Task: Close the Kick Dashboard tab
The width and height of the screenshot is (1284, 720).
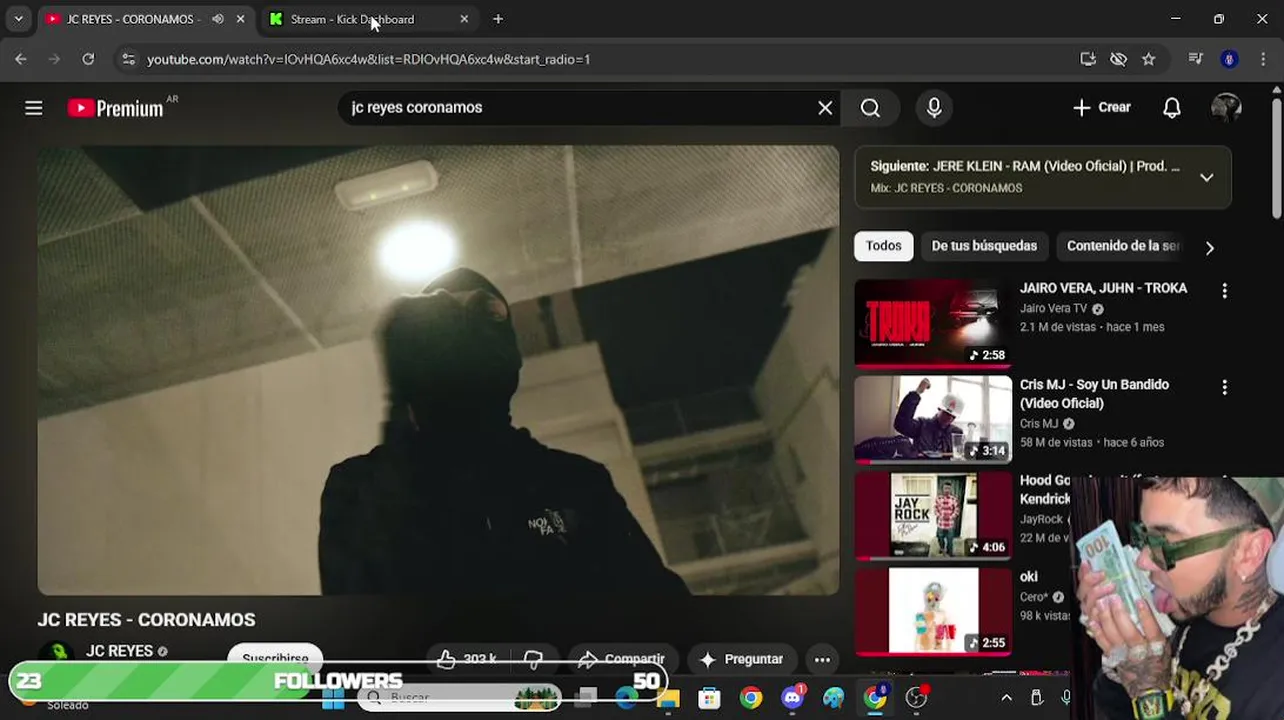Action: tap(464, 19)
